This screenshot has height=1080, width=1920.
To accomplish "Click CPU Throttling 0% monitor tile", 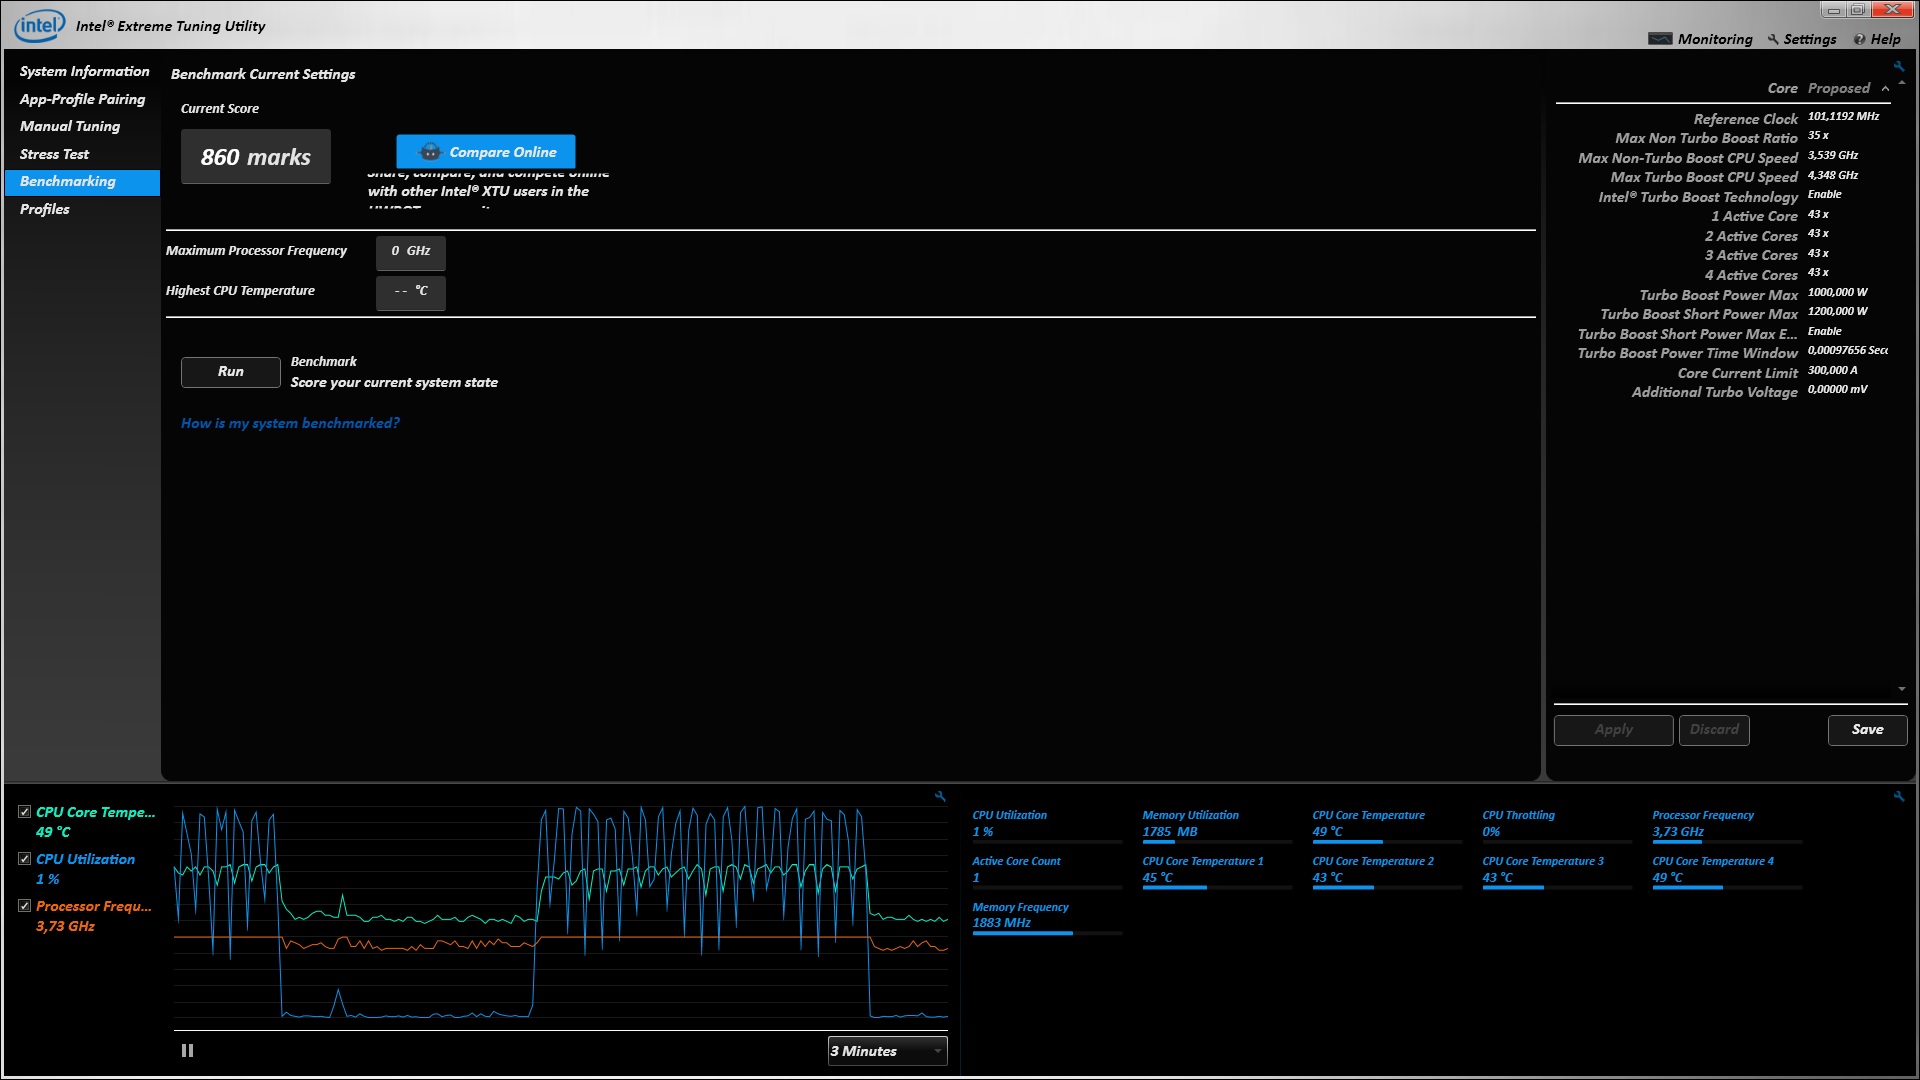I will 1556,825.
